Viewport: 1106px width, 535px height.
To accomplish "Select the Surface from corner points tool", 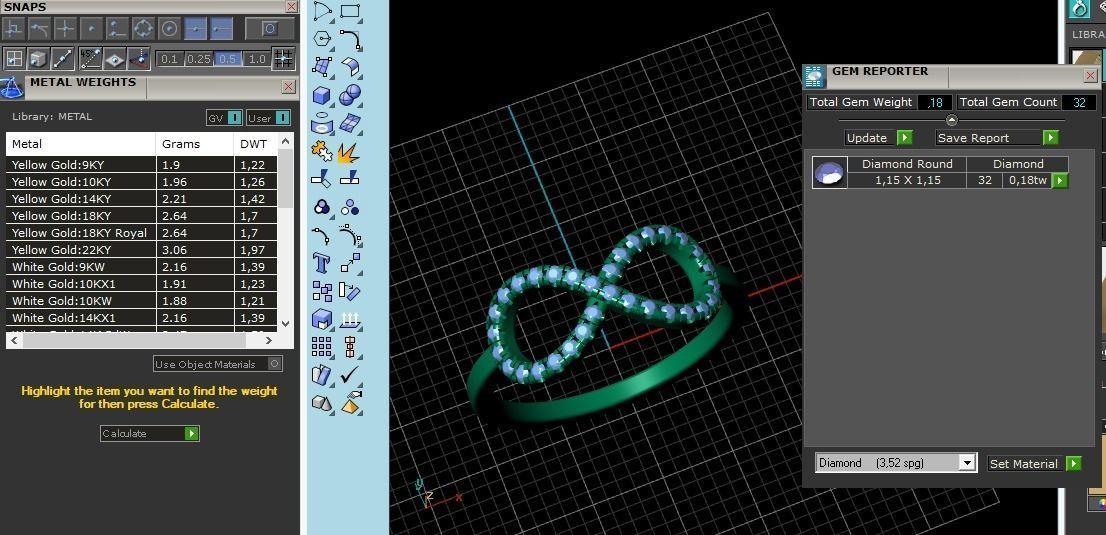I will [322, 66].
